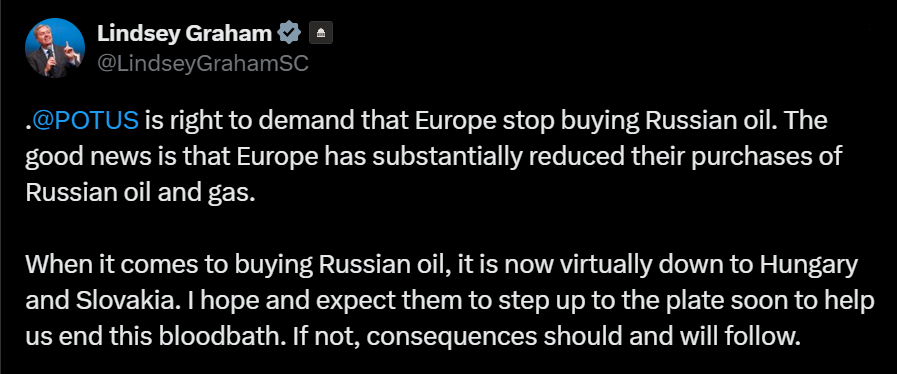Click the government account building badge
Image resolution: width=897 pixels, height=374 pixels.
click(321, 34)
